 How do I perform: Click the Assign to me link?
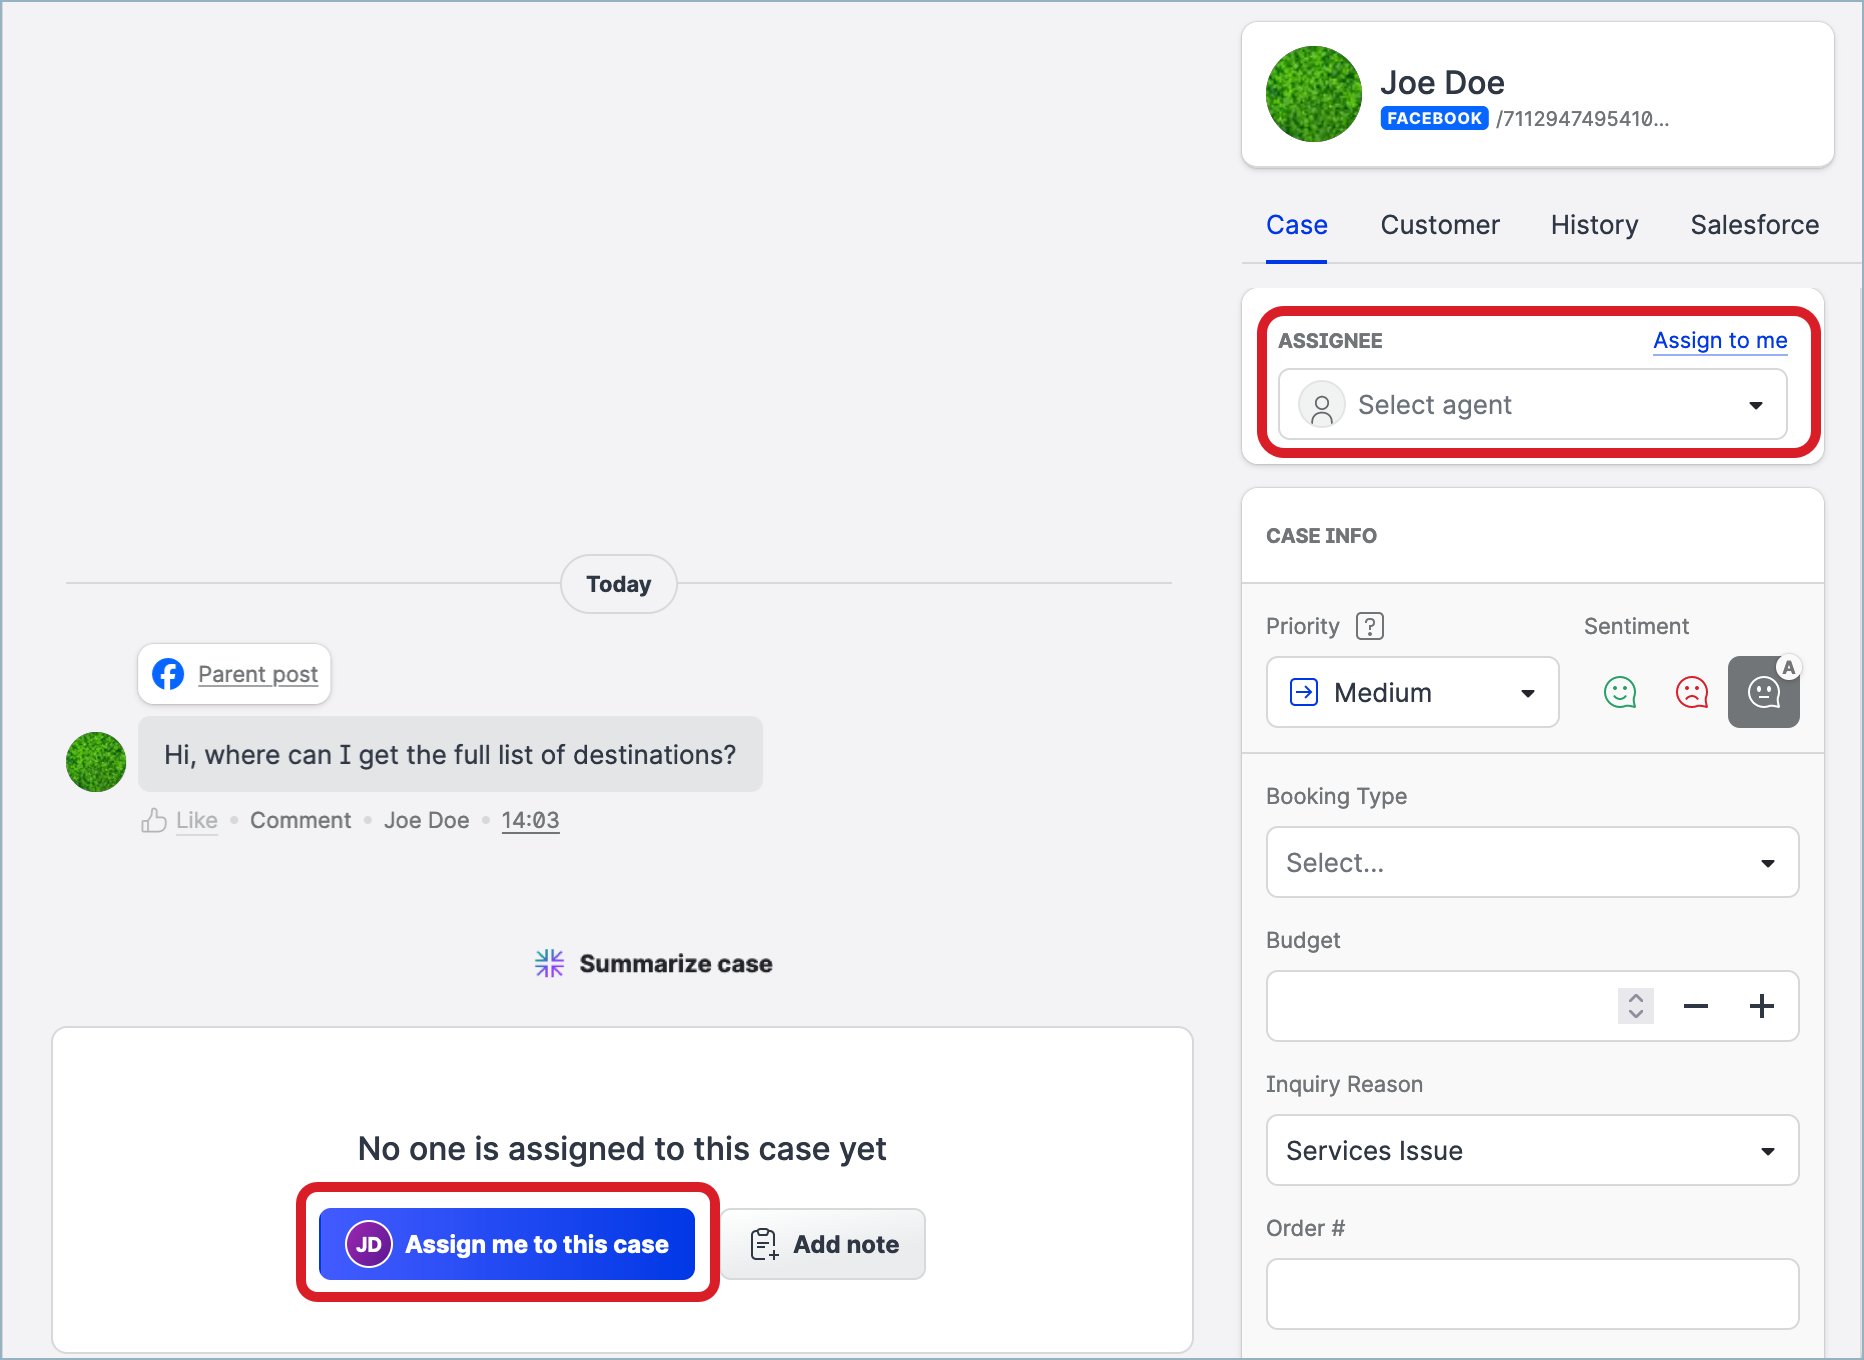point(1719,341)
